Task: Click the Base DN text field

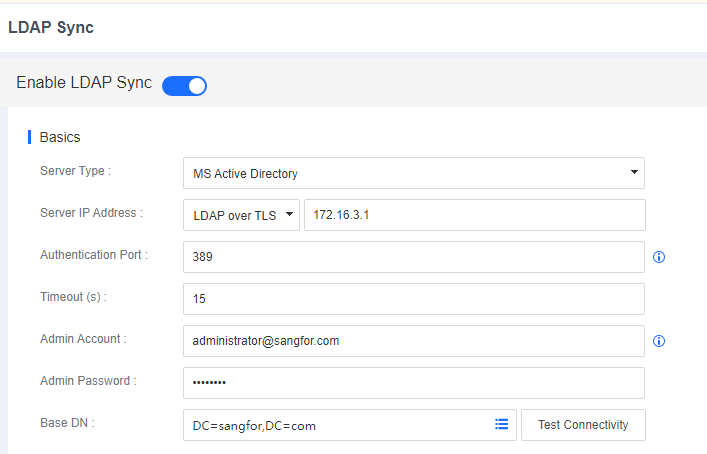Action: [x=338, y=425]
